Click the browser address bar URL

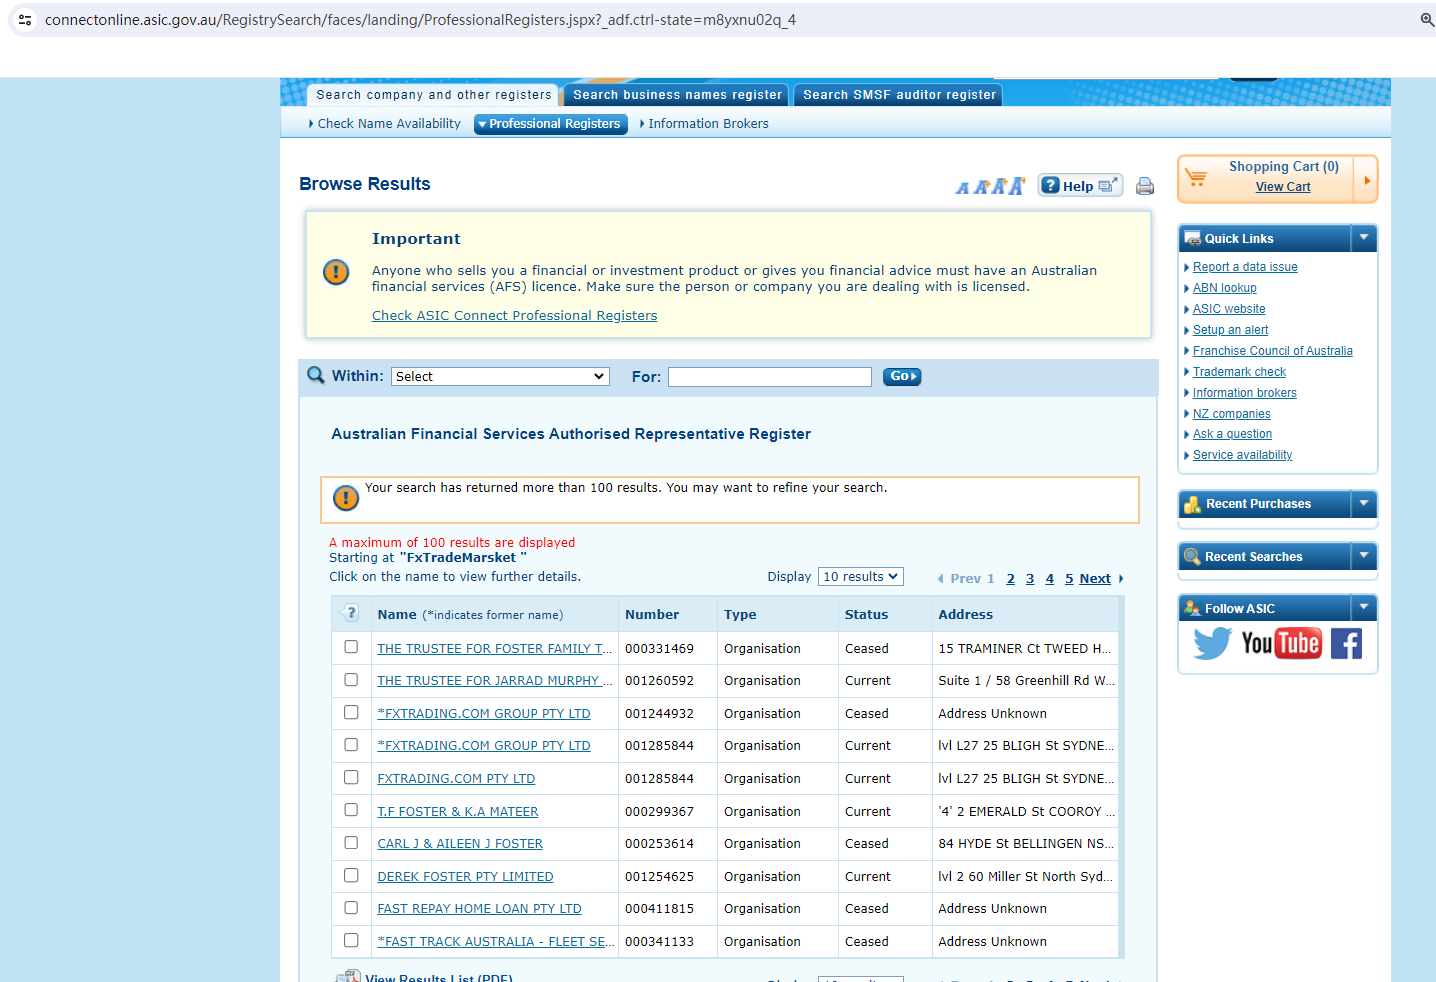coord(420,20)
